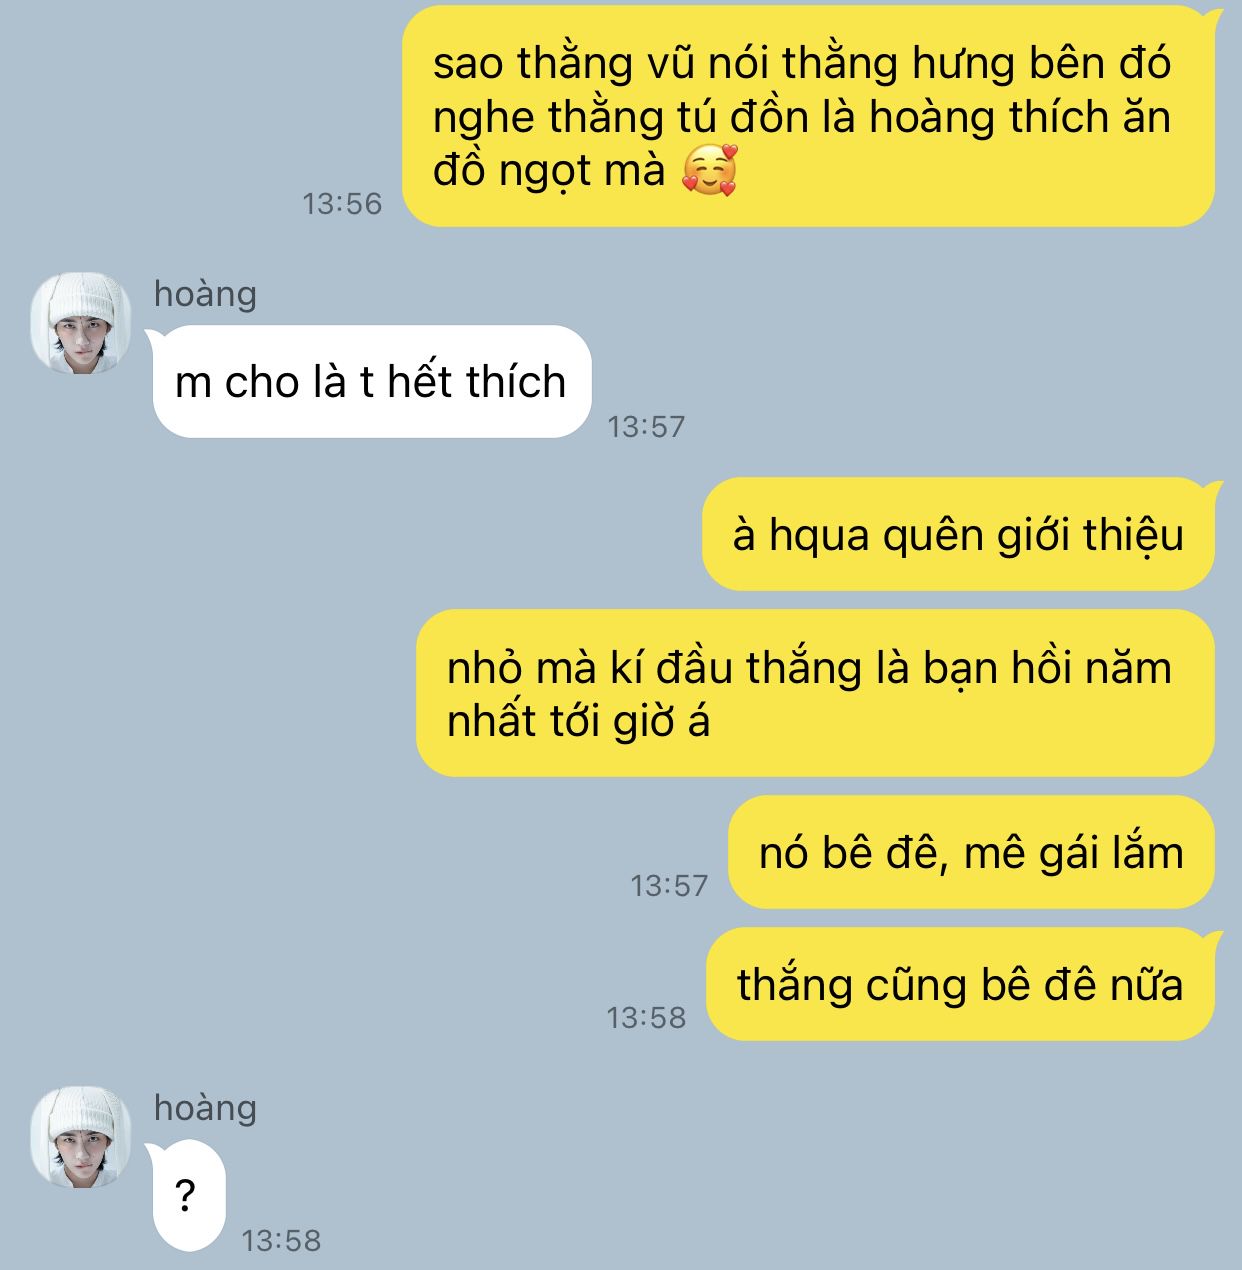Click 13:57 timestamp beside 'nó bê đê' message
The height and width of the screenshot is (1270, 1242).
(669, 886)
